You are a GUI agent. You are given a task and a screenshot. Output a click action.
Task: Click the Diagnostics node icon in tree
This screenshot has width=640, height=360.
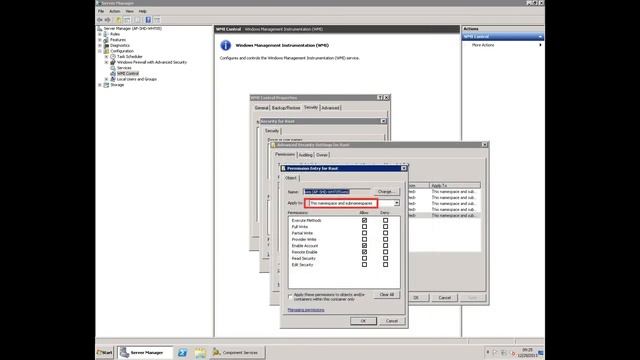coord(106,45)
